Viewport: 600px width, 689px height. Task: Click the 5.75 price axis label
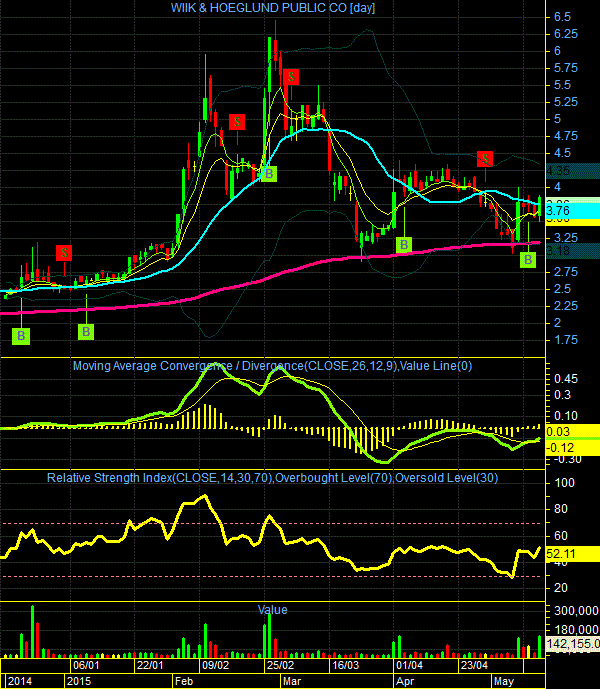click(566, 68)
